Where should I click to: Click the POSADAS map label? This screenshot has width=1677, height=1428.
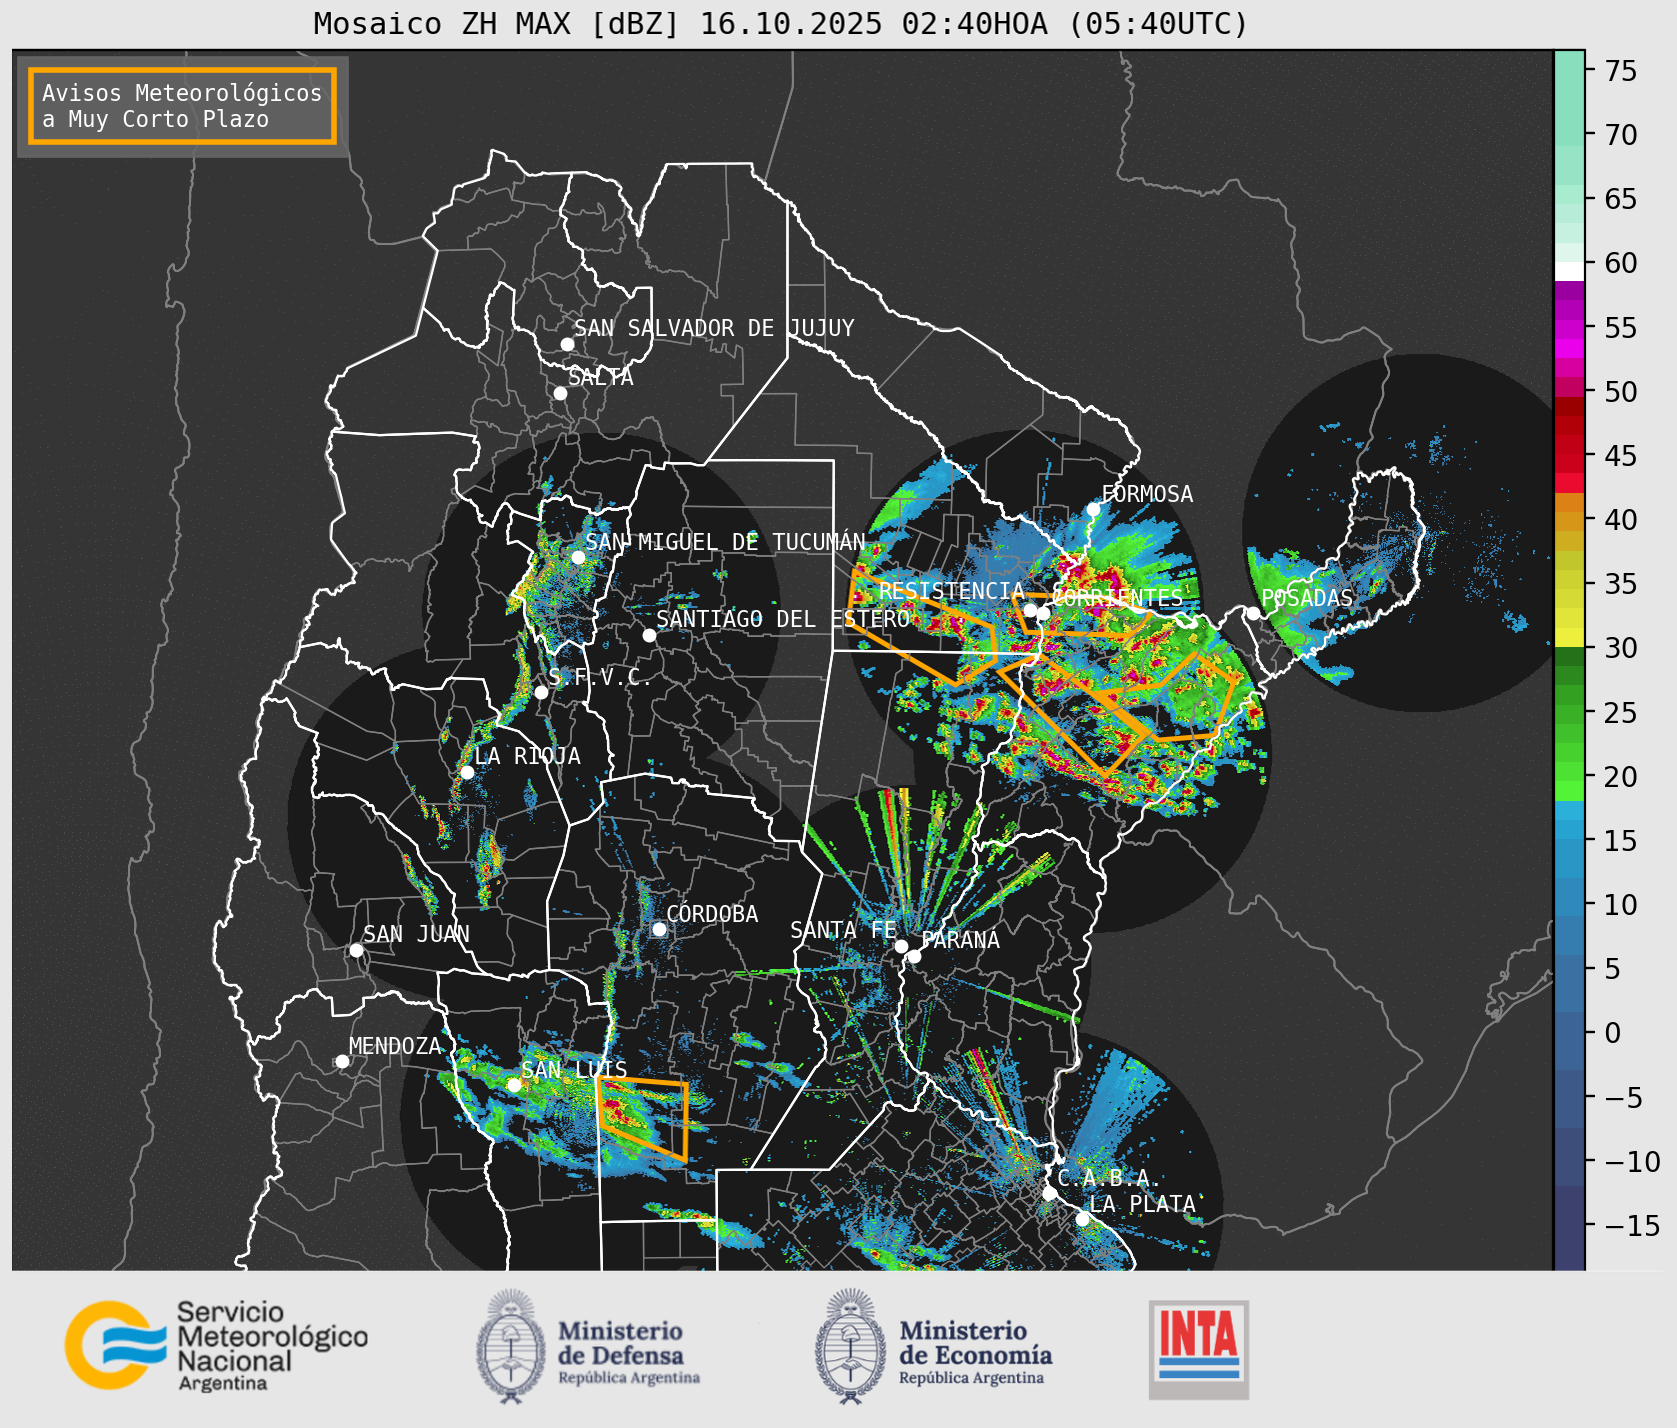point(1307,598)
